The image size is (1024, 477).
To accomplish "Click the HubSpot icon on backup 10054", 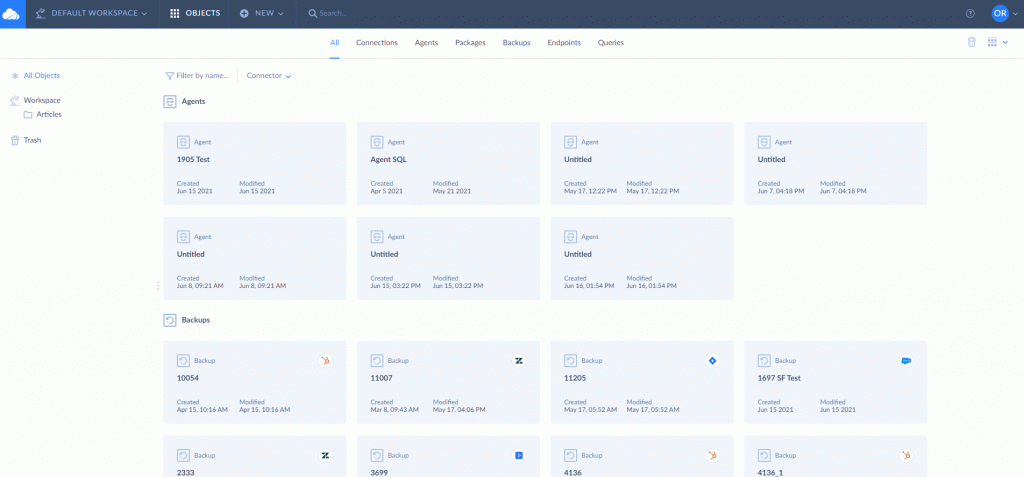I will click(x=325, y=360).
